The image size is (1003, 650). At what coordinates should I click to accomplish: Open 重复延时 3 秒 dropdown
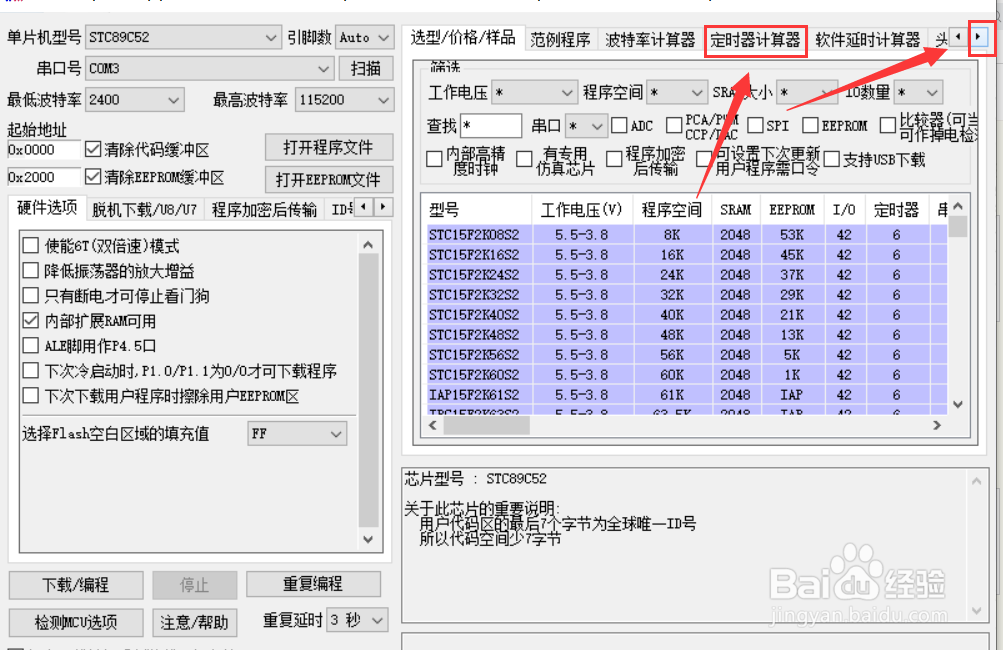[x=357, y=620]
